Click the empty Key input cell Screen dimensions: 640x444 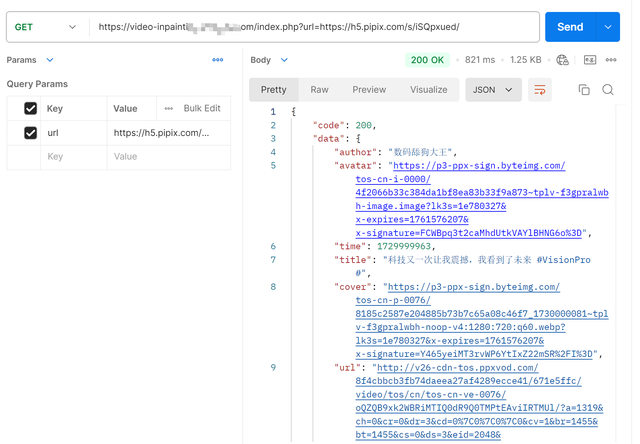click(x=75, y=156)
